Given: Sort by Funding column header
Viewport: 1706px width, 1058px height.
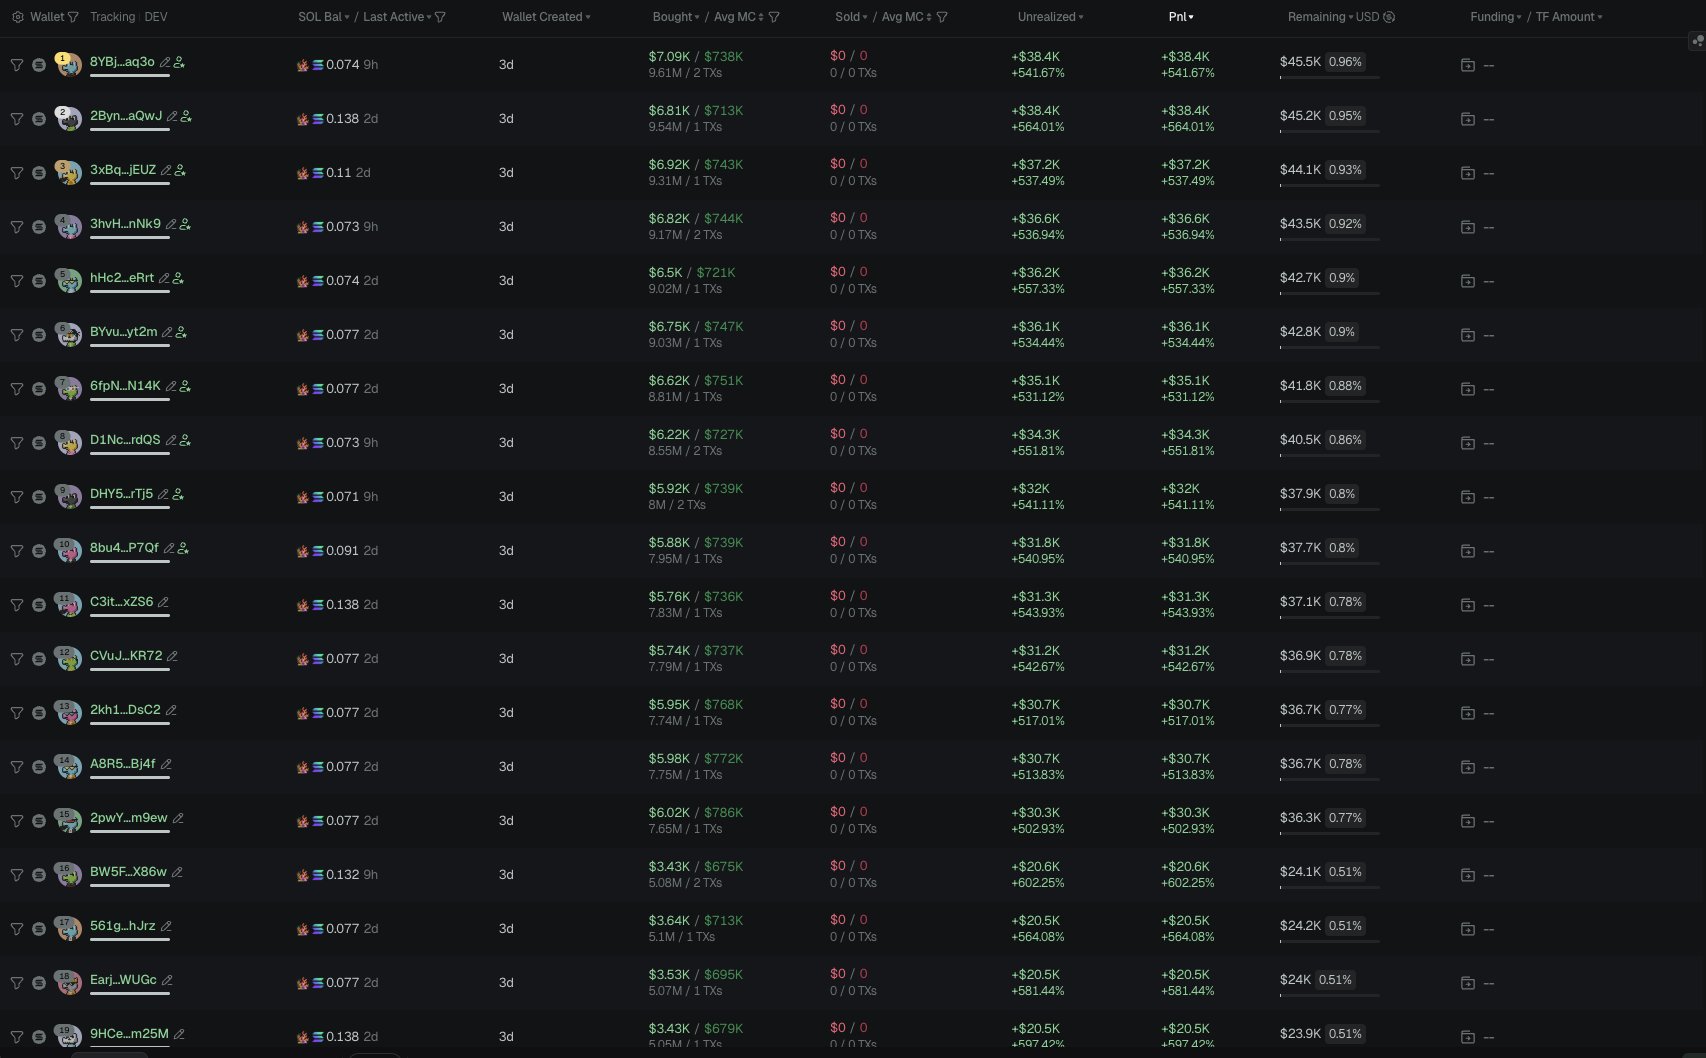Looking at the screenshot, I should [1495, 17].
